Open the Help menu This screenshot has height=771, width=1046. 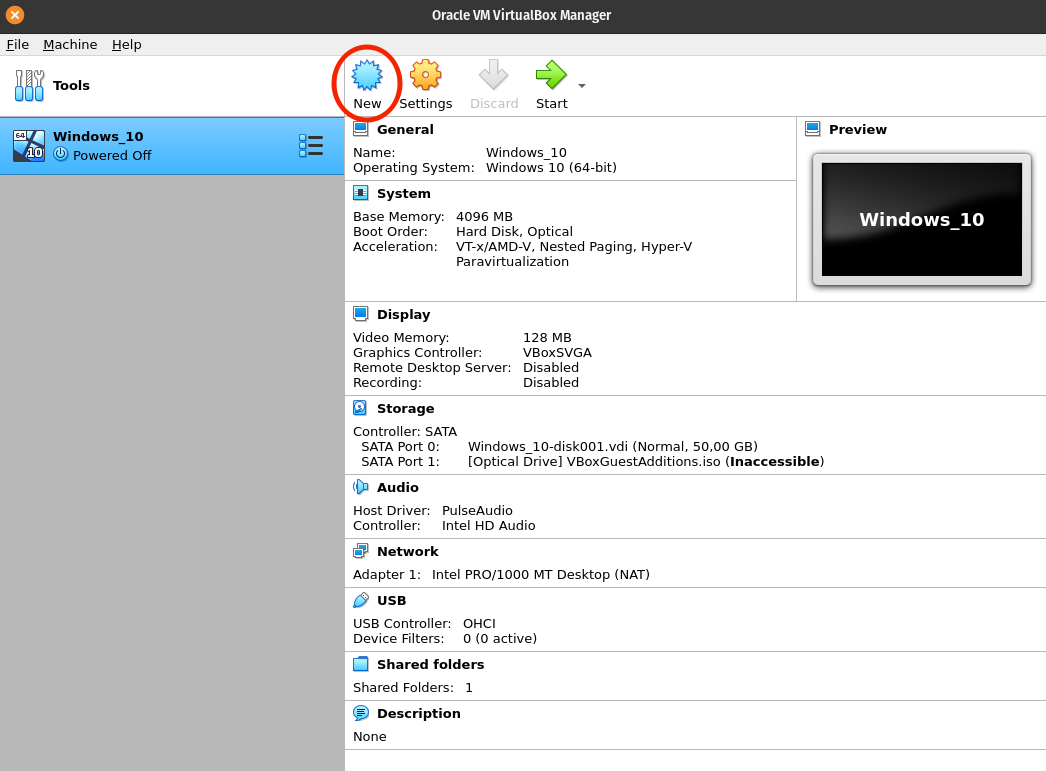[x=126, y=44]
